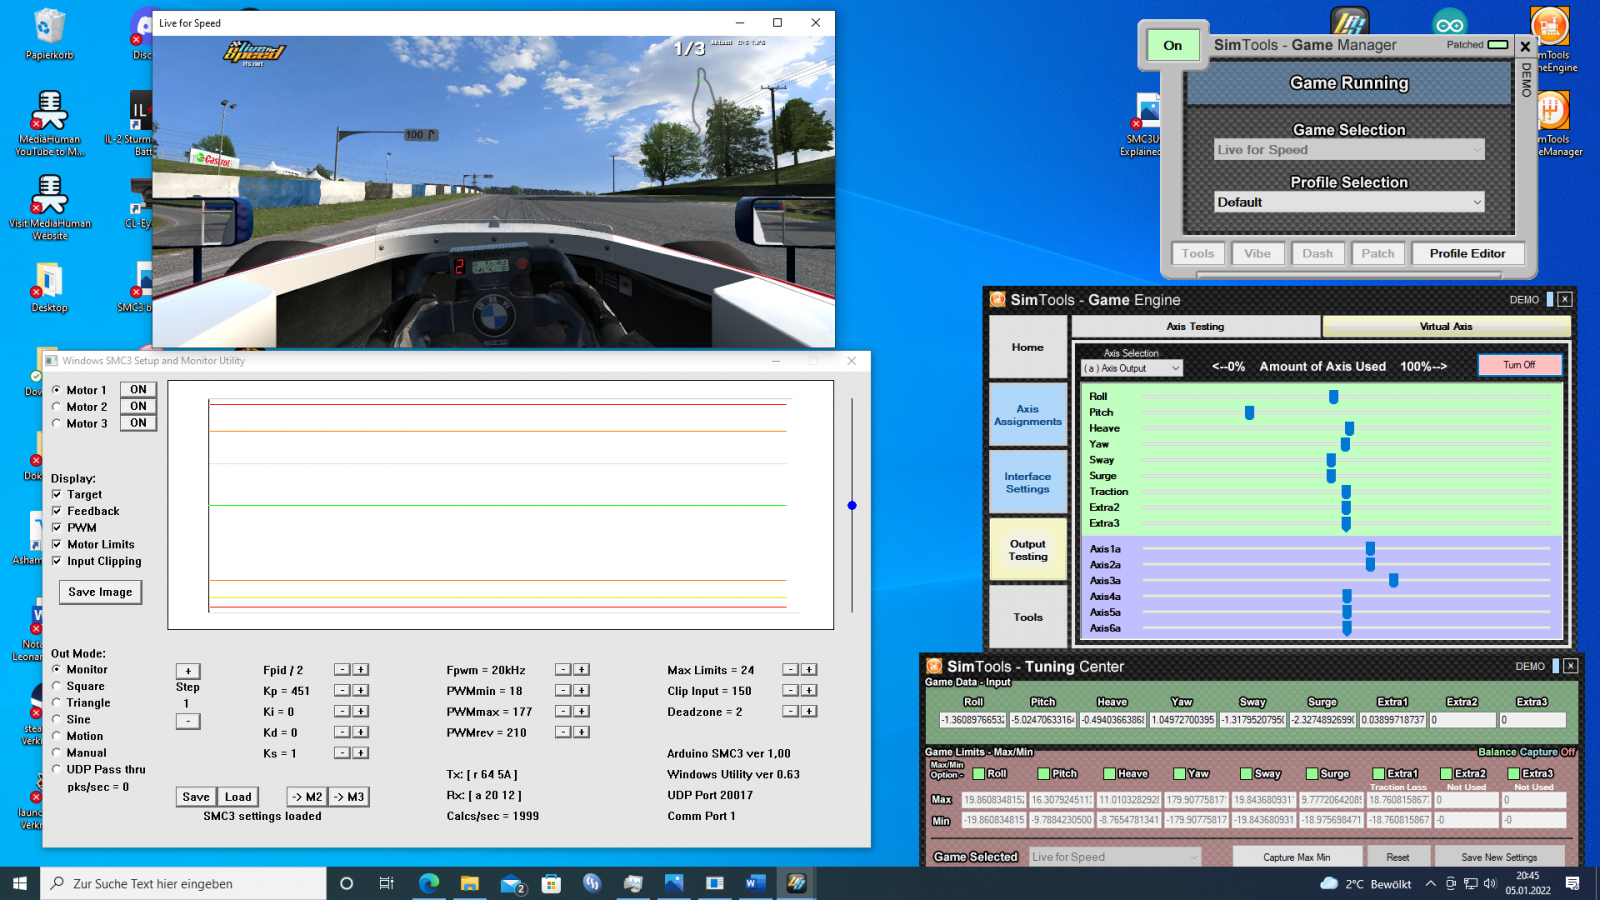Select Motor 1 radio button
The width and height of the screenshot is (1600, 900).
(x=57, y=390)
